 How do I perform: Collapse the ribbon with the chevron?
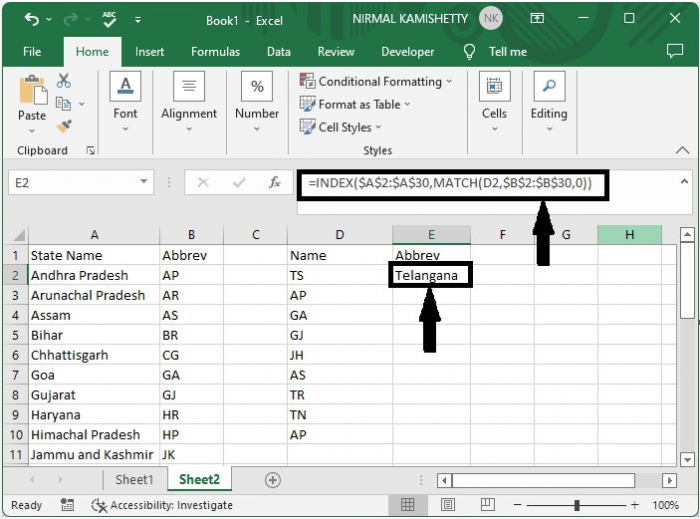click(682, 150)
